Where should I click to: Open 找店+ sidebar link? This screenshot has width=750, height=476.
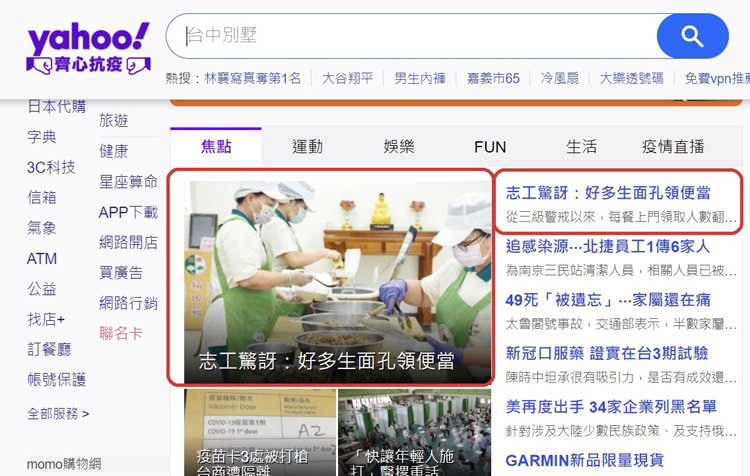[x=46, y=319]
